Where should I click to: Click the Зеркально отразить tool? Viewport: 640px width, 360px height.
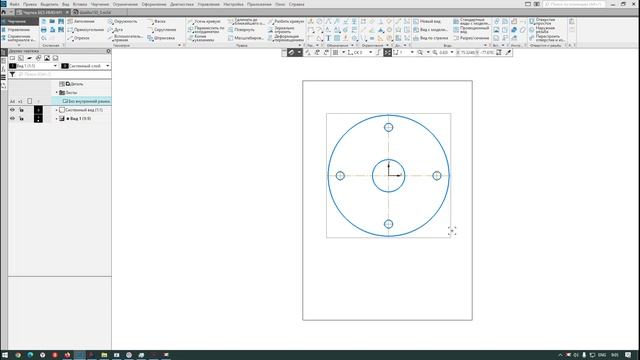point(281,30)
